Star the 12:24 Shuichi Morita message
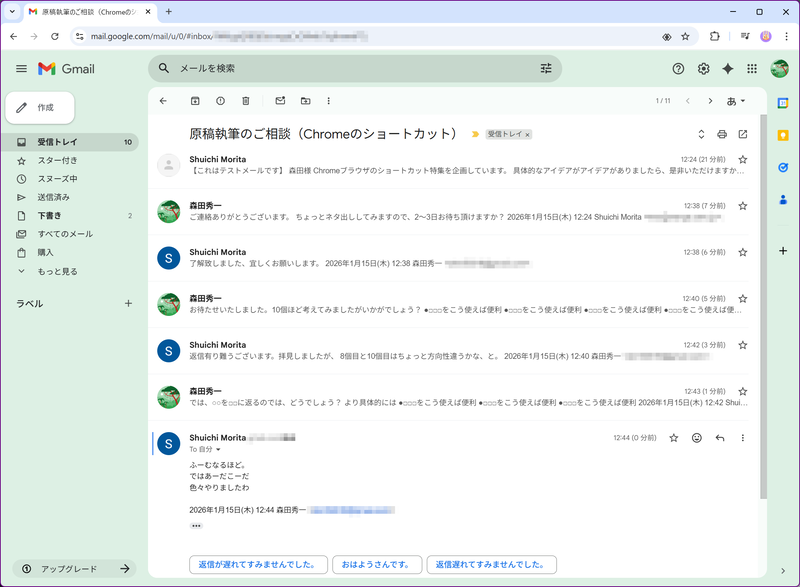The width and height of the screenshot is (800, 587). [x=743, y=160]
